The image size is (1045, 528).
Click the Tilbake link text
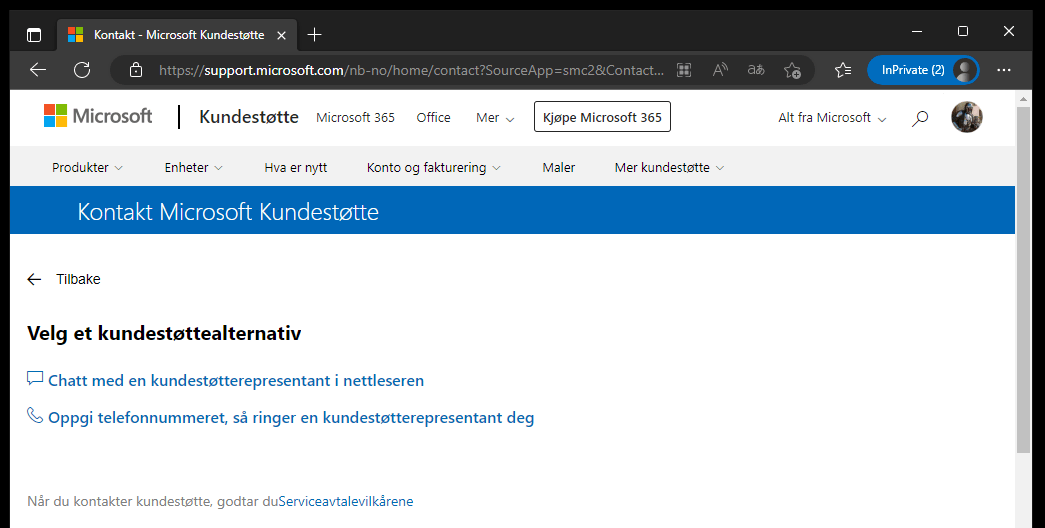(78, 279)
